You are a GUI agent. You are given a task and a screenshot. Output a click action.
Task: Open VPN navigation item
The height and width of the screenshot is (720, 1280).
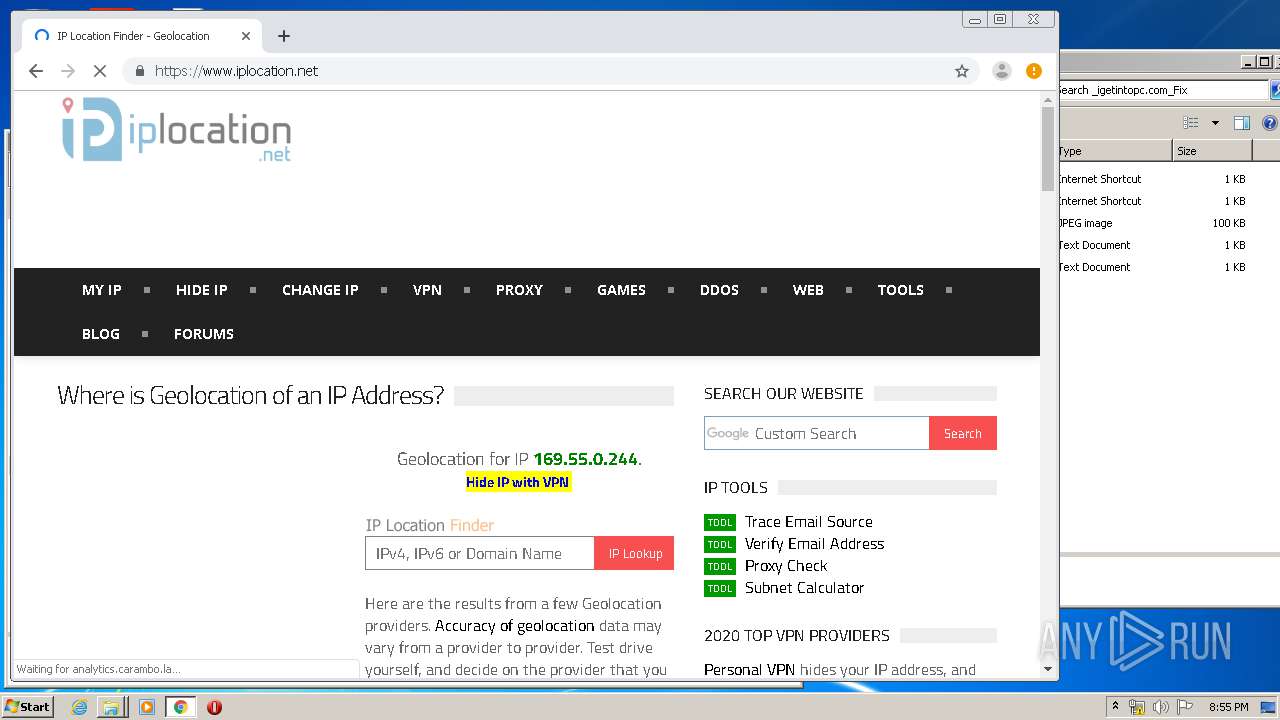427,290
